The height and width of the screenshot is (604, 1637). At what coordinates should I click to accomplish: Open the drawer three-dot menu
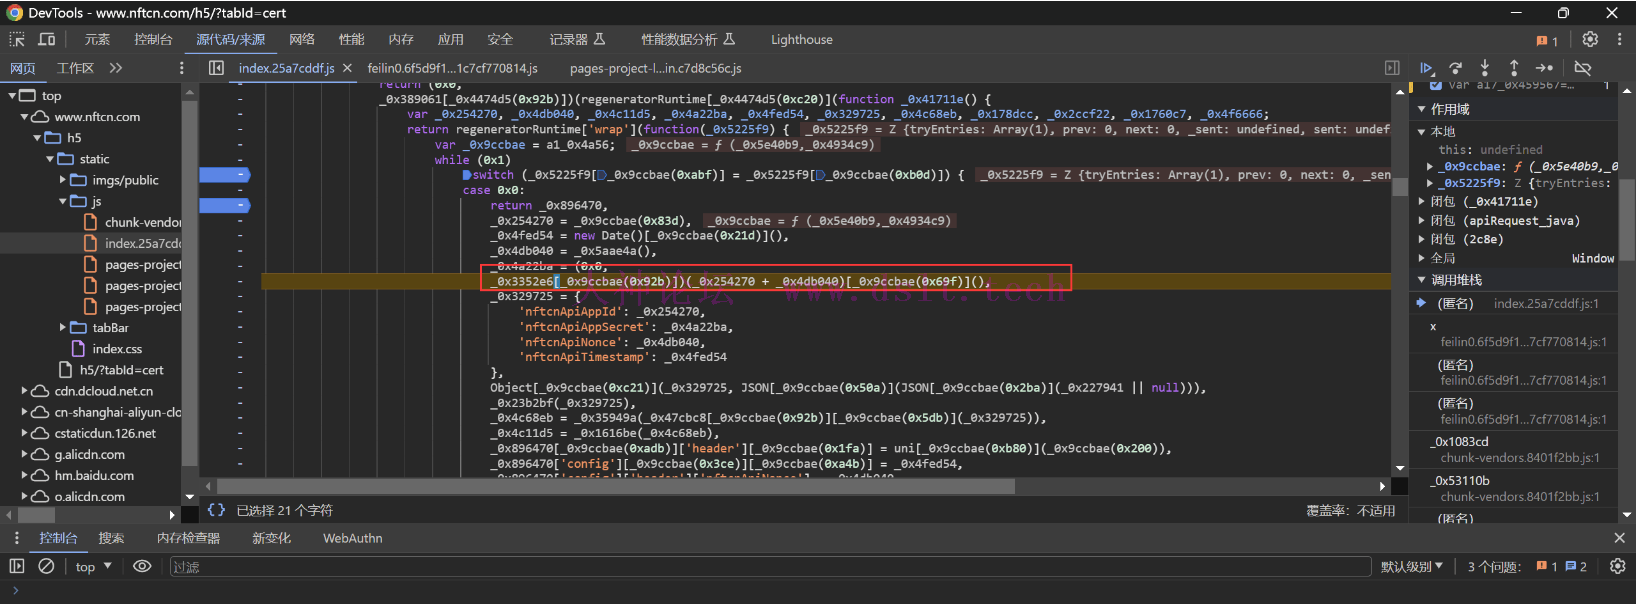click(x=17, y=538)
